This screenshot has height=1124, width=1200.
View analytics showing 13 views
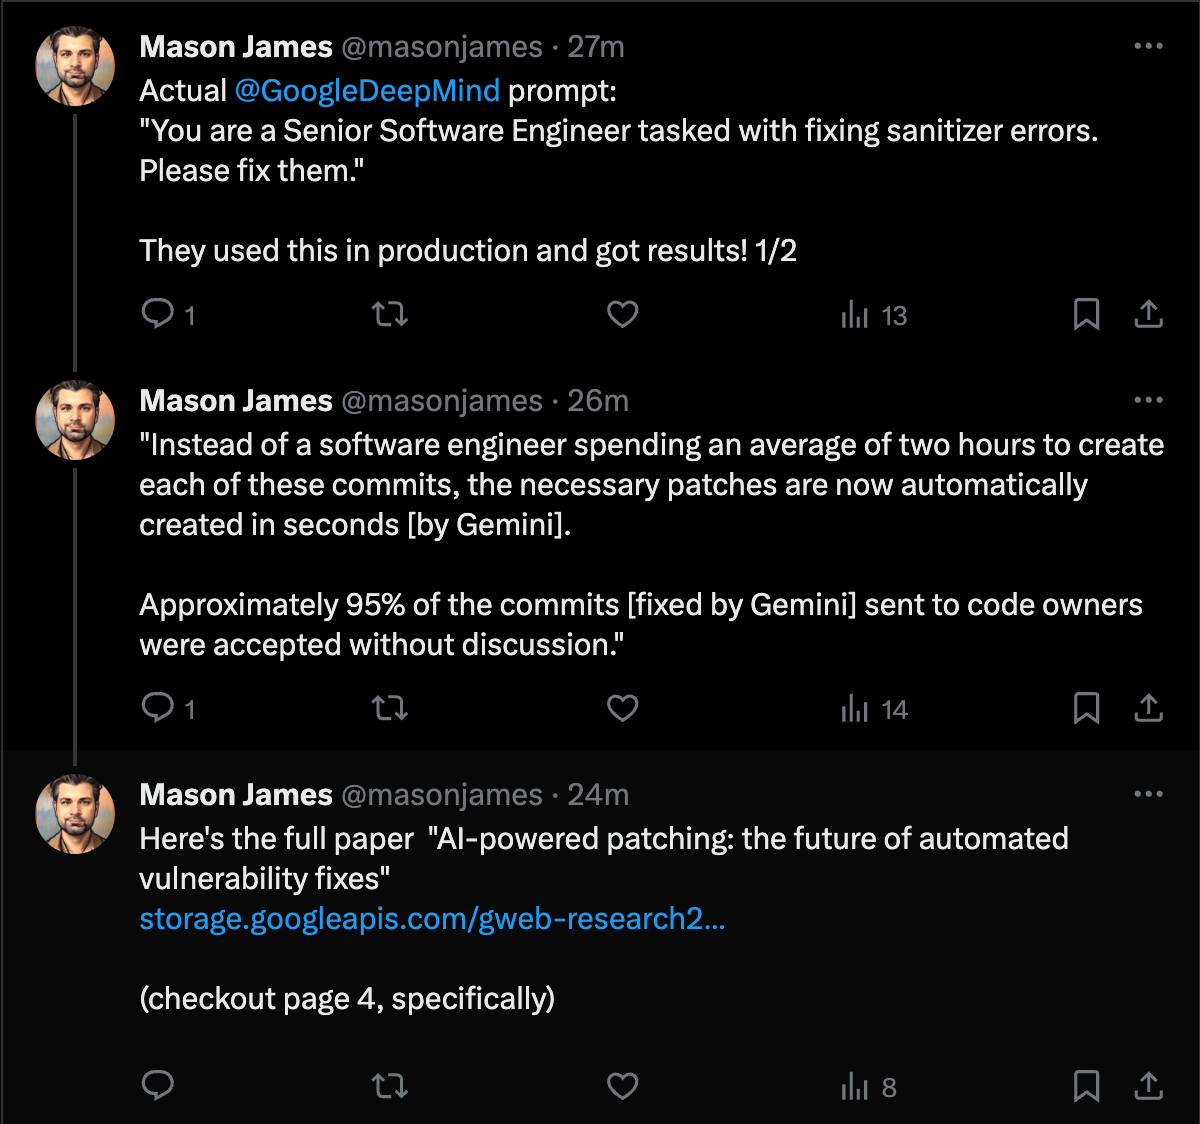pyautogui.click(x=873, y=316)
